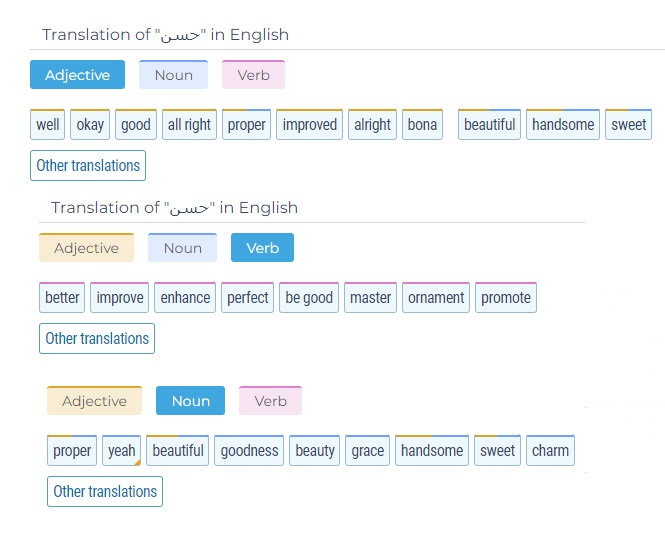Select the highlighted blue Adjective tab
Viewport: 665px width, 535px height.
(x=77, y=75)
